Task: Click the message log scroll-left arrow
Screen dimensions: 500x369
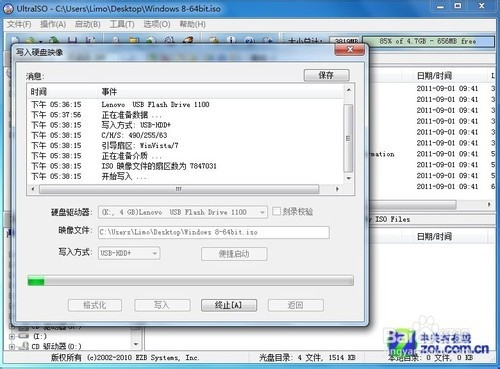Action: [x=33, y=189]
